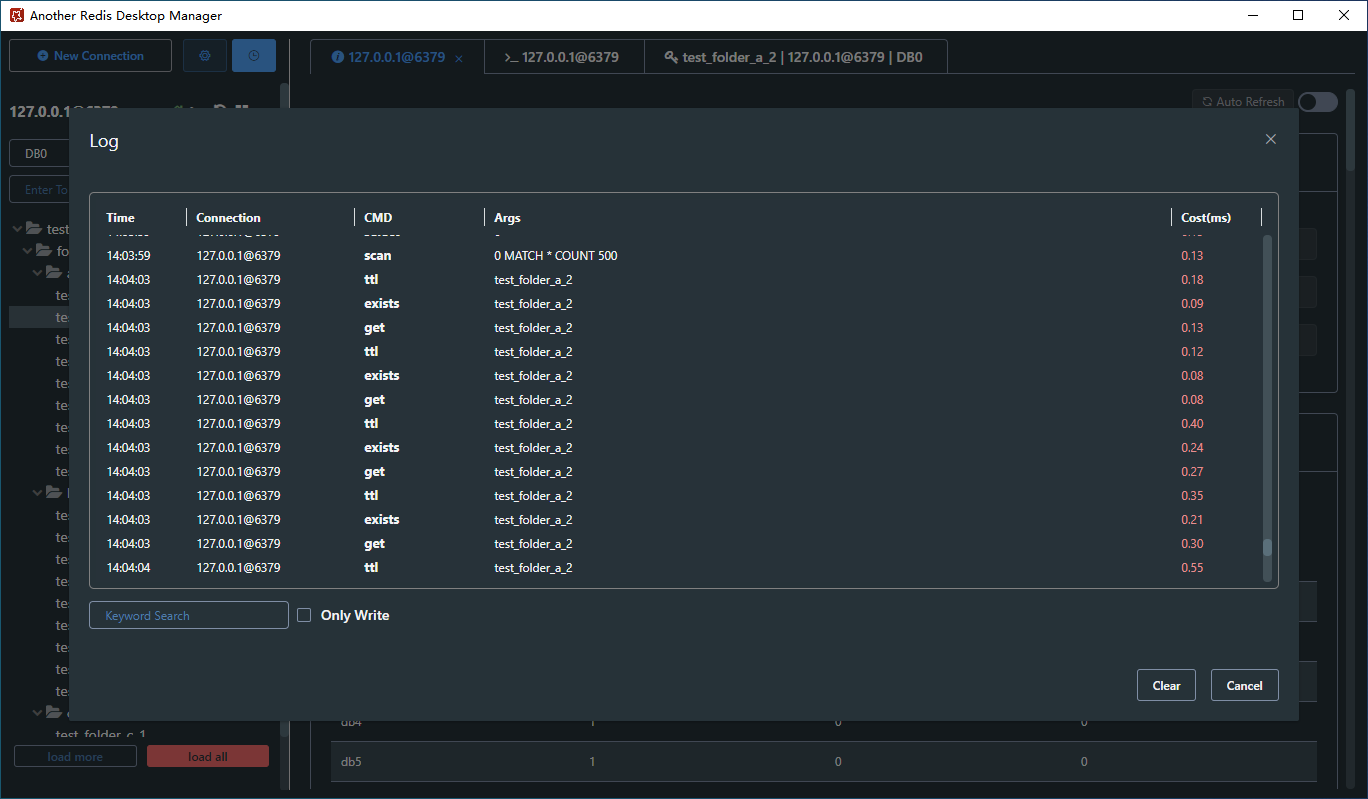Click the 0.21 cost value
This screenshot has height=799, width=1368.
coord(1192,520)
